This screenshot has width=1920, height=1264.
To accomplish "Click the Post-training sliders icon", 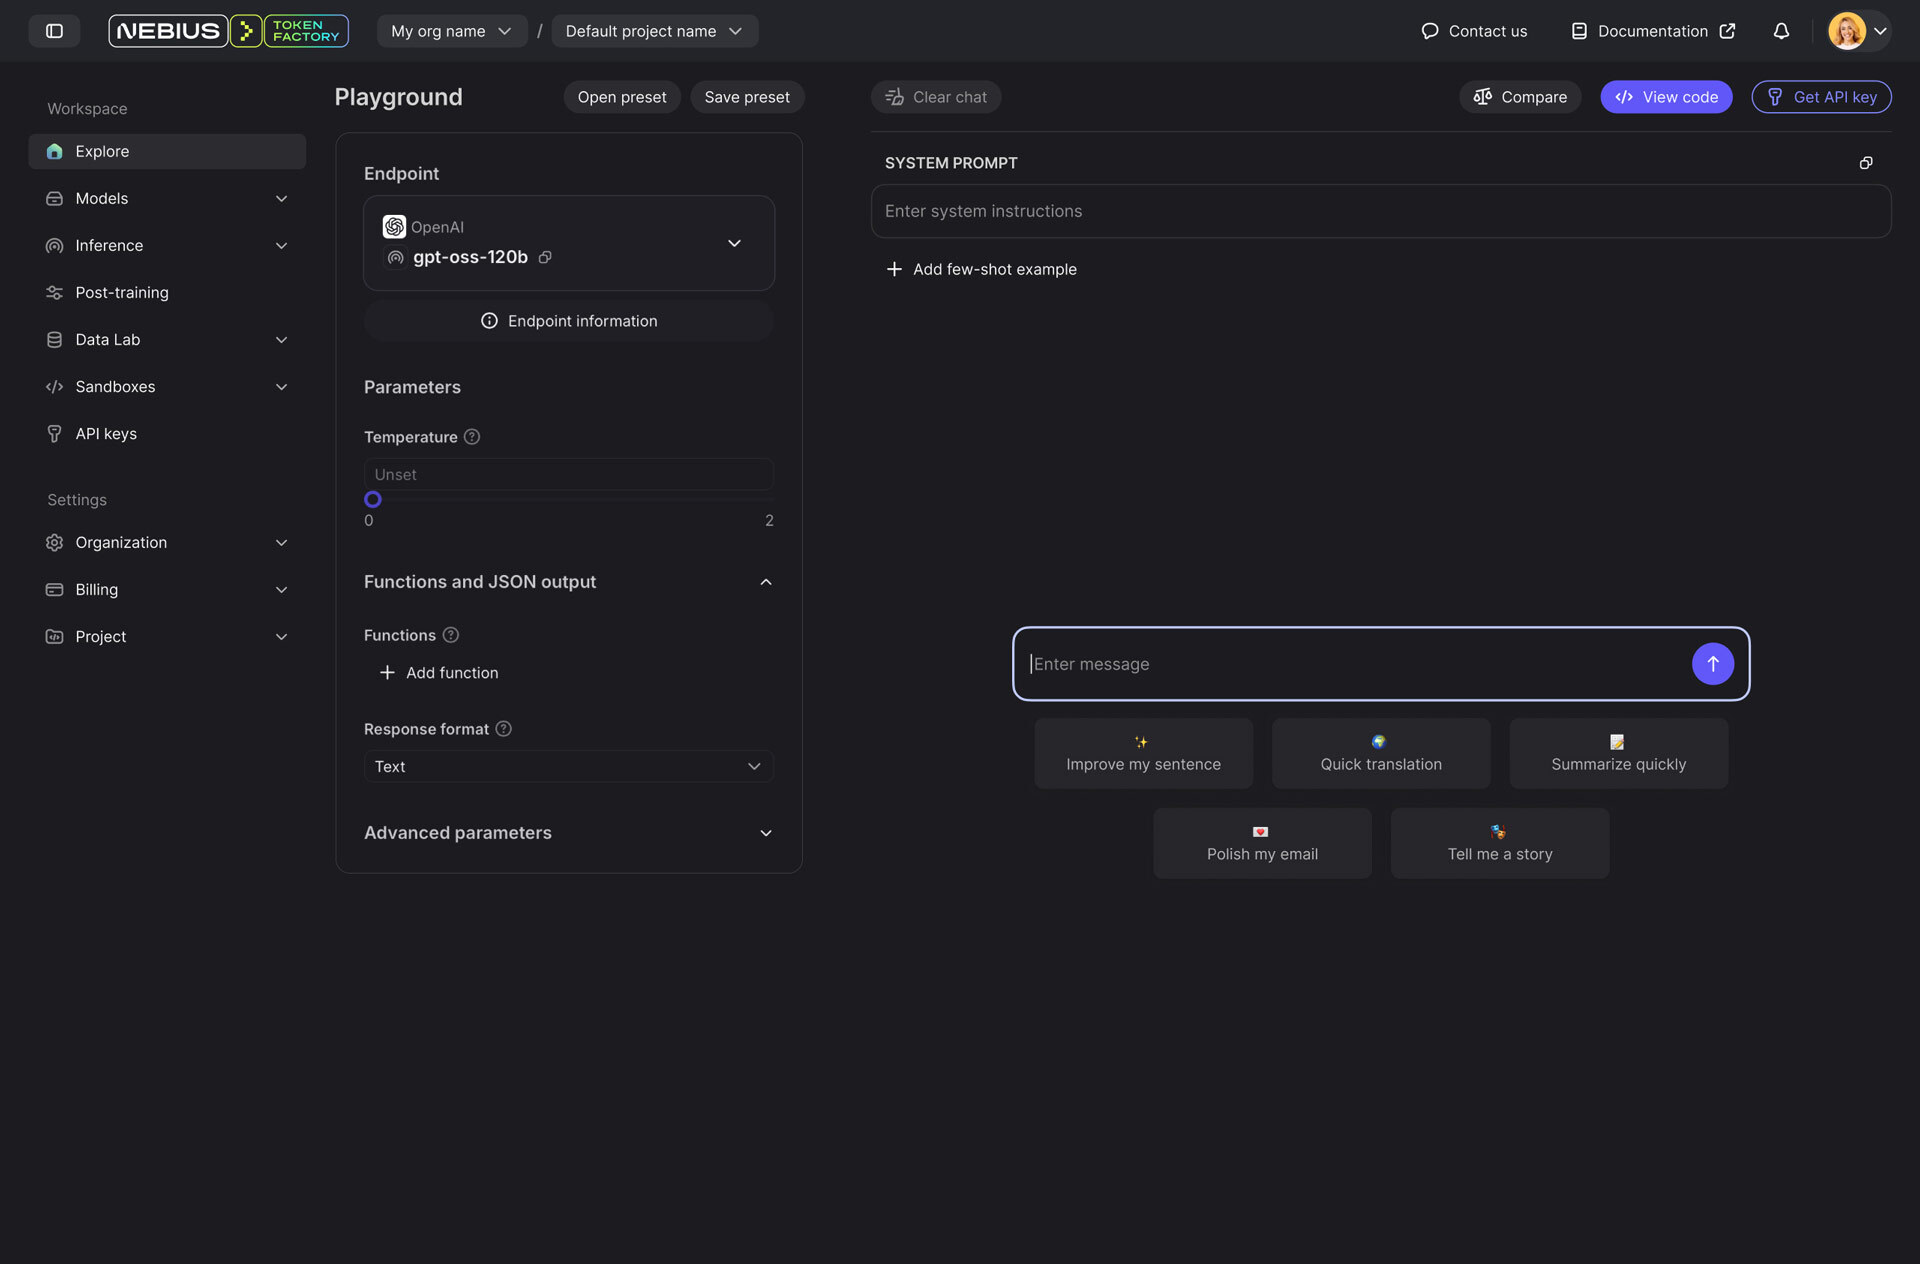I will [x=55, y=293].
